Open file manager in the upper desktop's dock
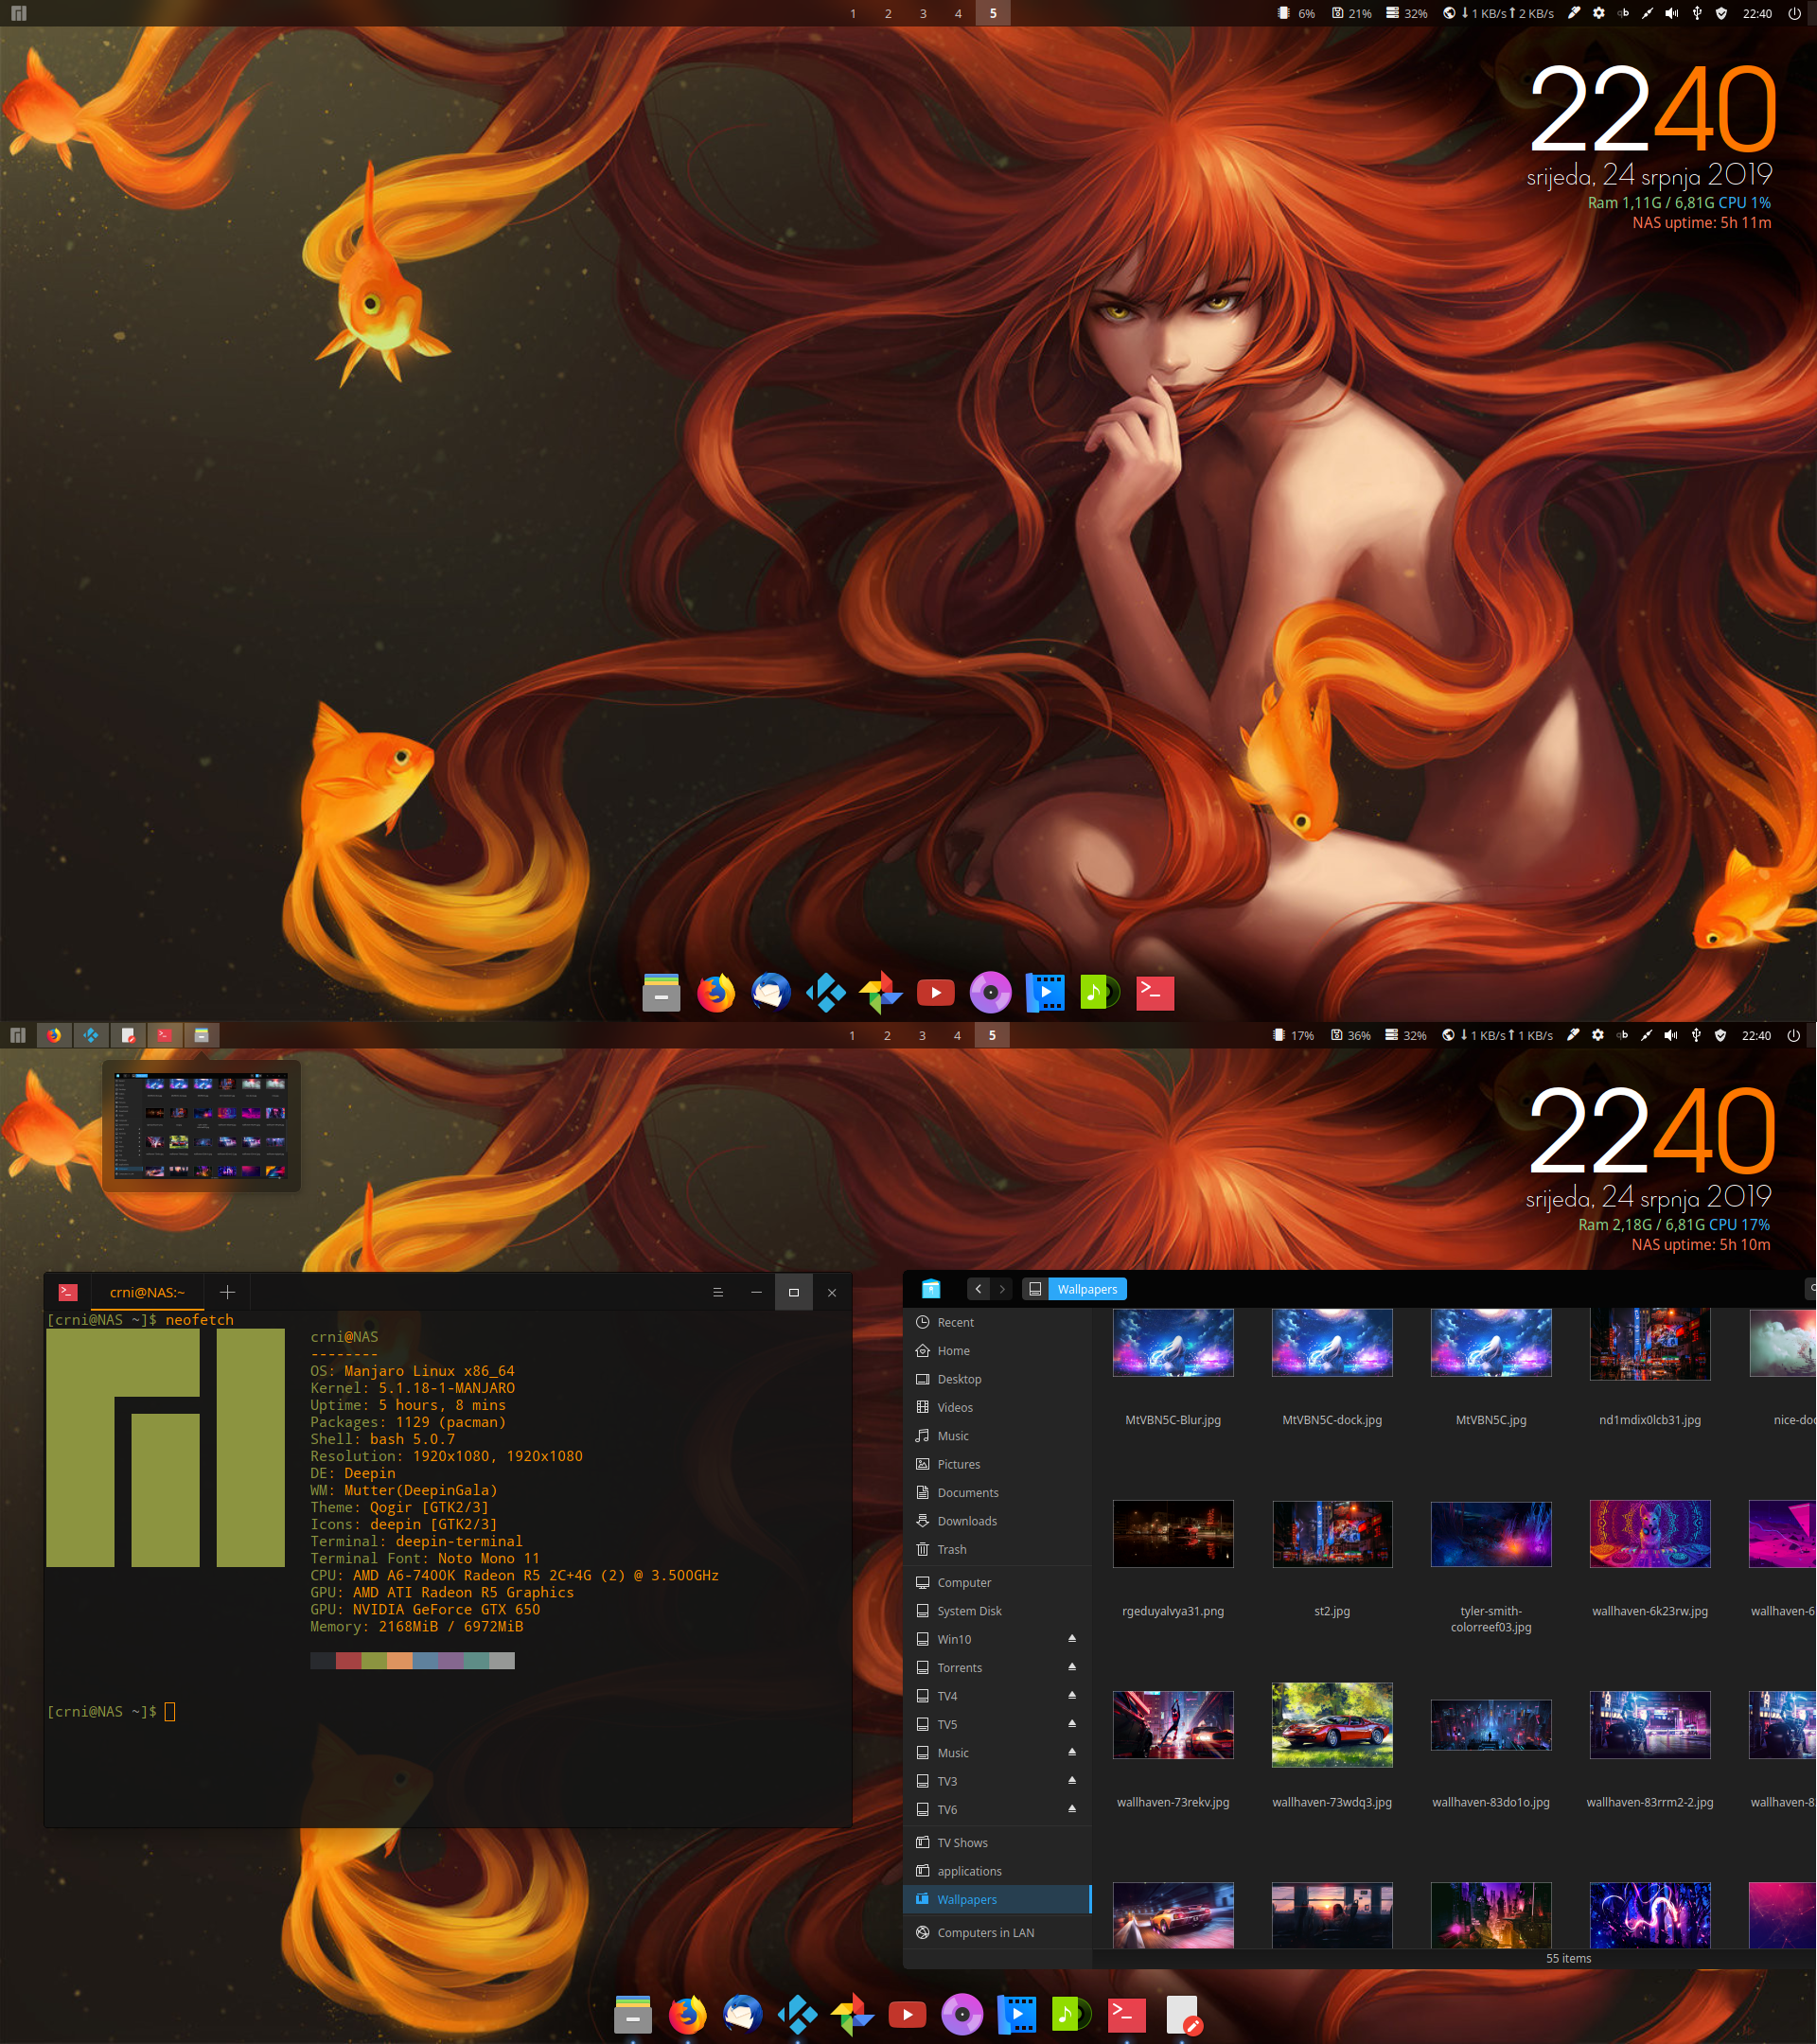This screenshot has height=2044, width=1817. click(661, 993)
